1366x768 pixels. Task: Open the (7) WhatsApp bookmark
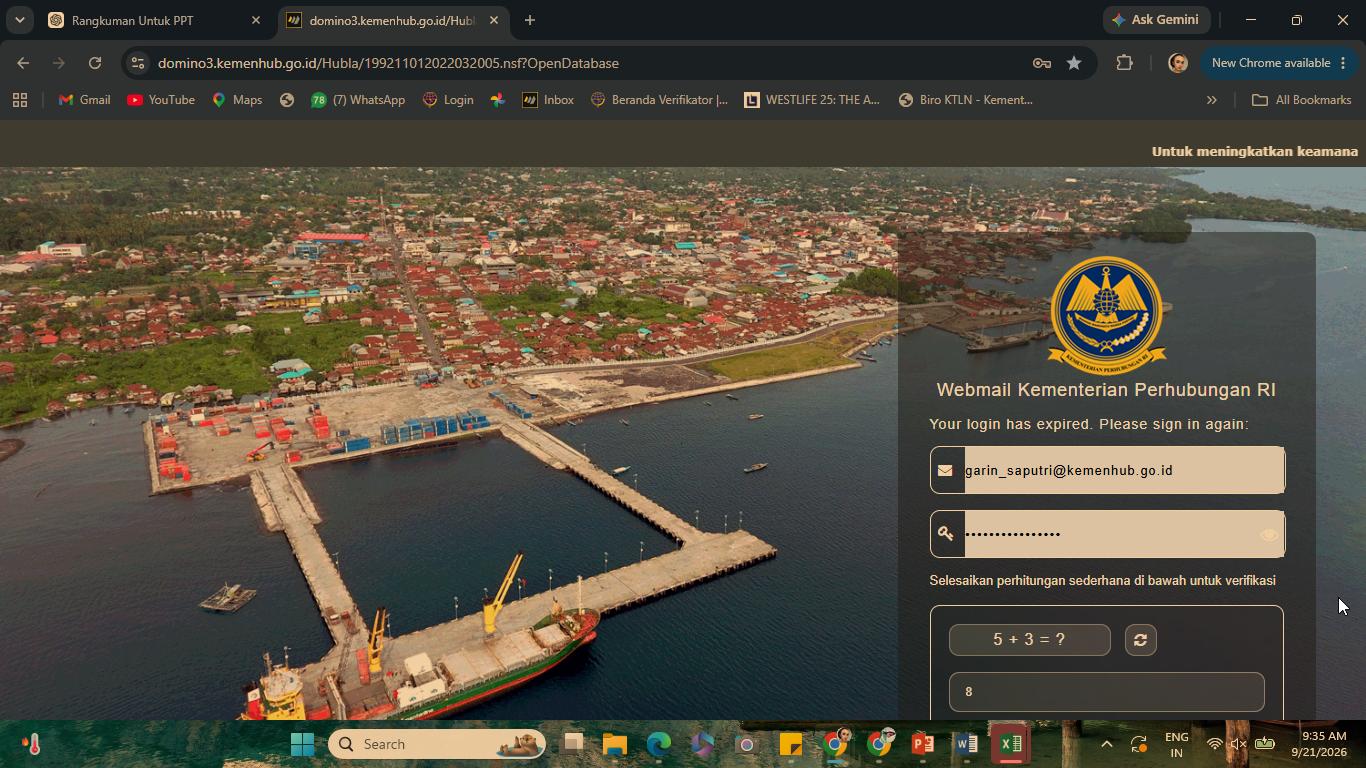(x=358, y=100)
